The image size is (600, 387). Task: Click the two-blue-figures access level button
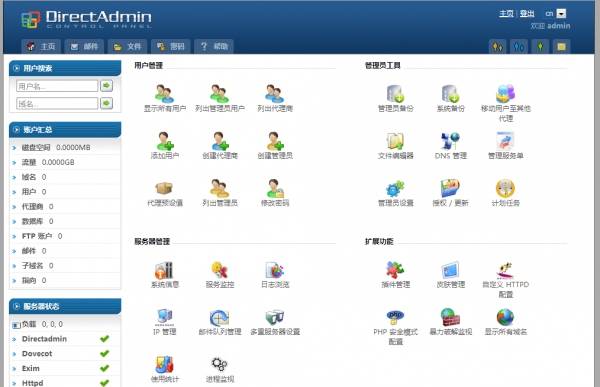[x=519, y=47]
